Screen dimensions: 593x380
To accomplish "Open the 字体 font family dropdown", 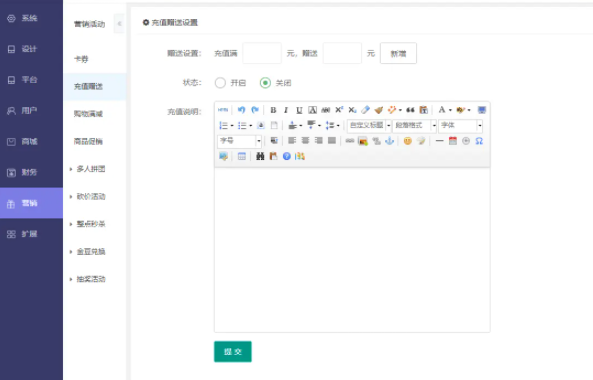I will (x=460, y=125).
